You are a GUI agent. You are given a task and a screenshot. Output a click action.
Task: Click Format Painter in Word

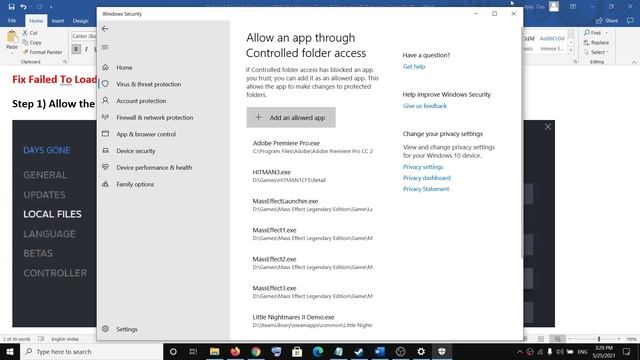tap(42, 52)
